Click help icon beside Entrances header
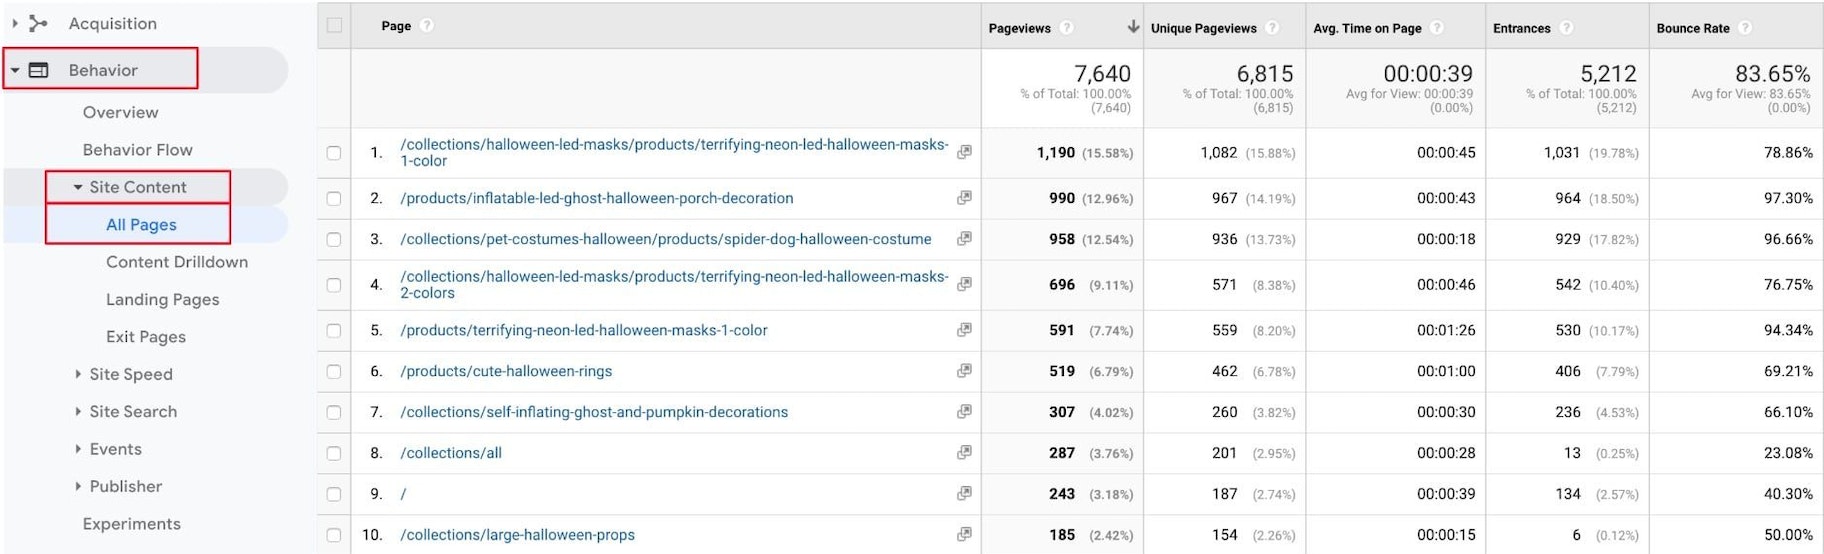This screenshot has width=1824, height=554. [1567, 28]
